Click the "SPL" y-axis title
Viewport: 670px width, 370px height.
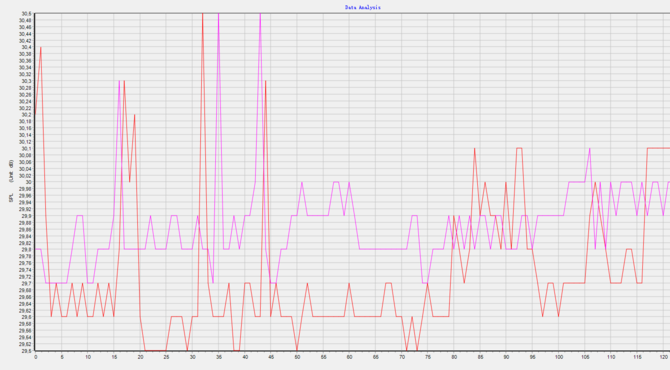click(x=11, y=198)
